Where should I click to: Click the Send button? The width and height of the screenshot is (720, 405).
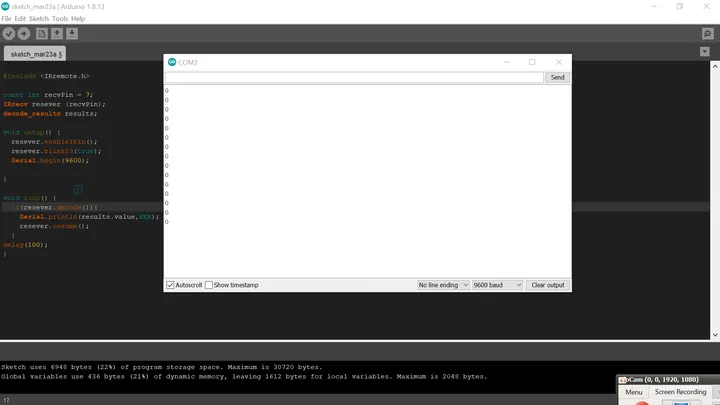[x=557, y=77]
